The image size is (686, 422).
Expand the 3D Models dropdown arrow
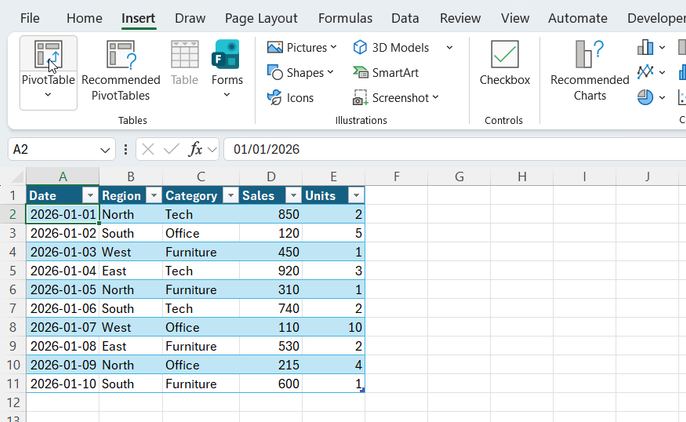point(449,47)
